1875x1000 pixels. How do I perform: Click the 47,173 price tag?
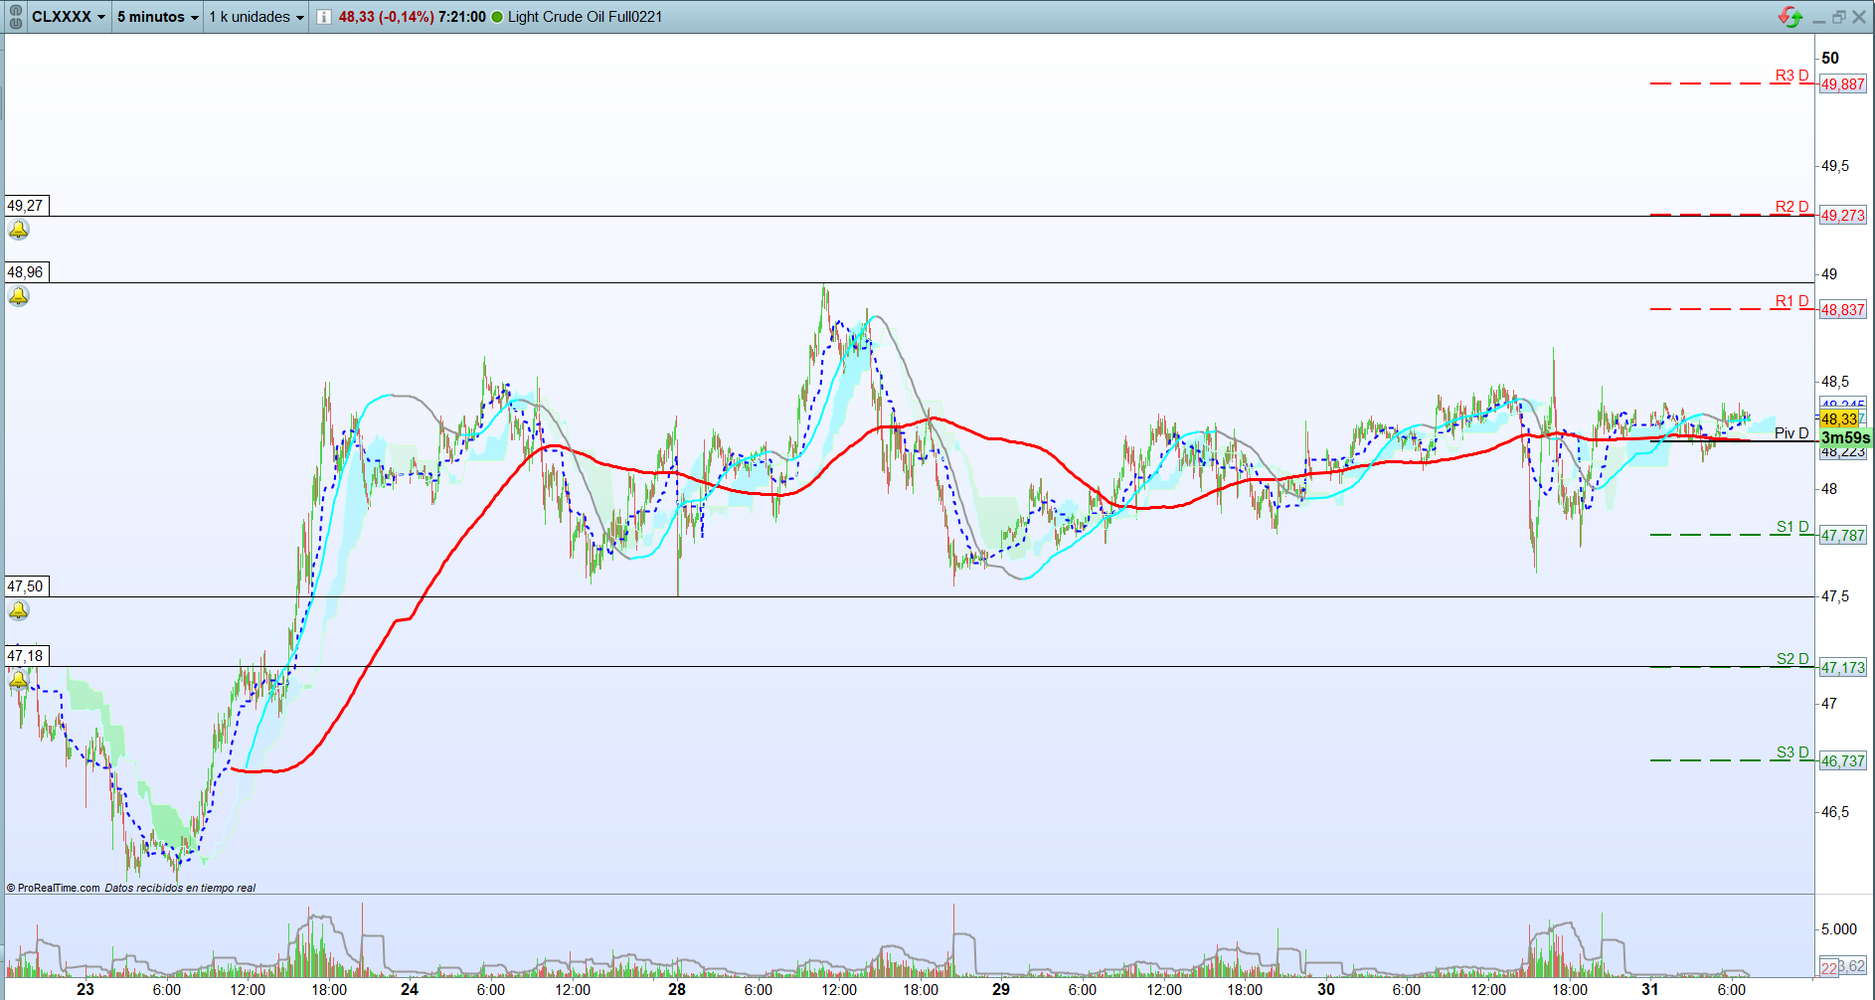click(1842, 667)
